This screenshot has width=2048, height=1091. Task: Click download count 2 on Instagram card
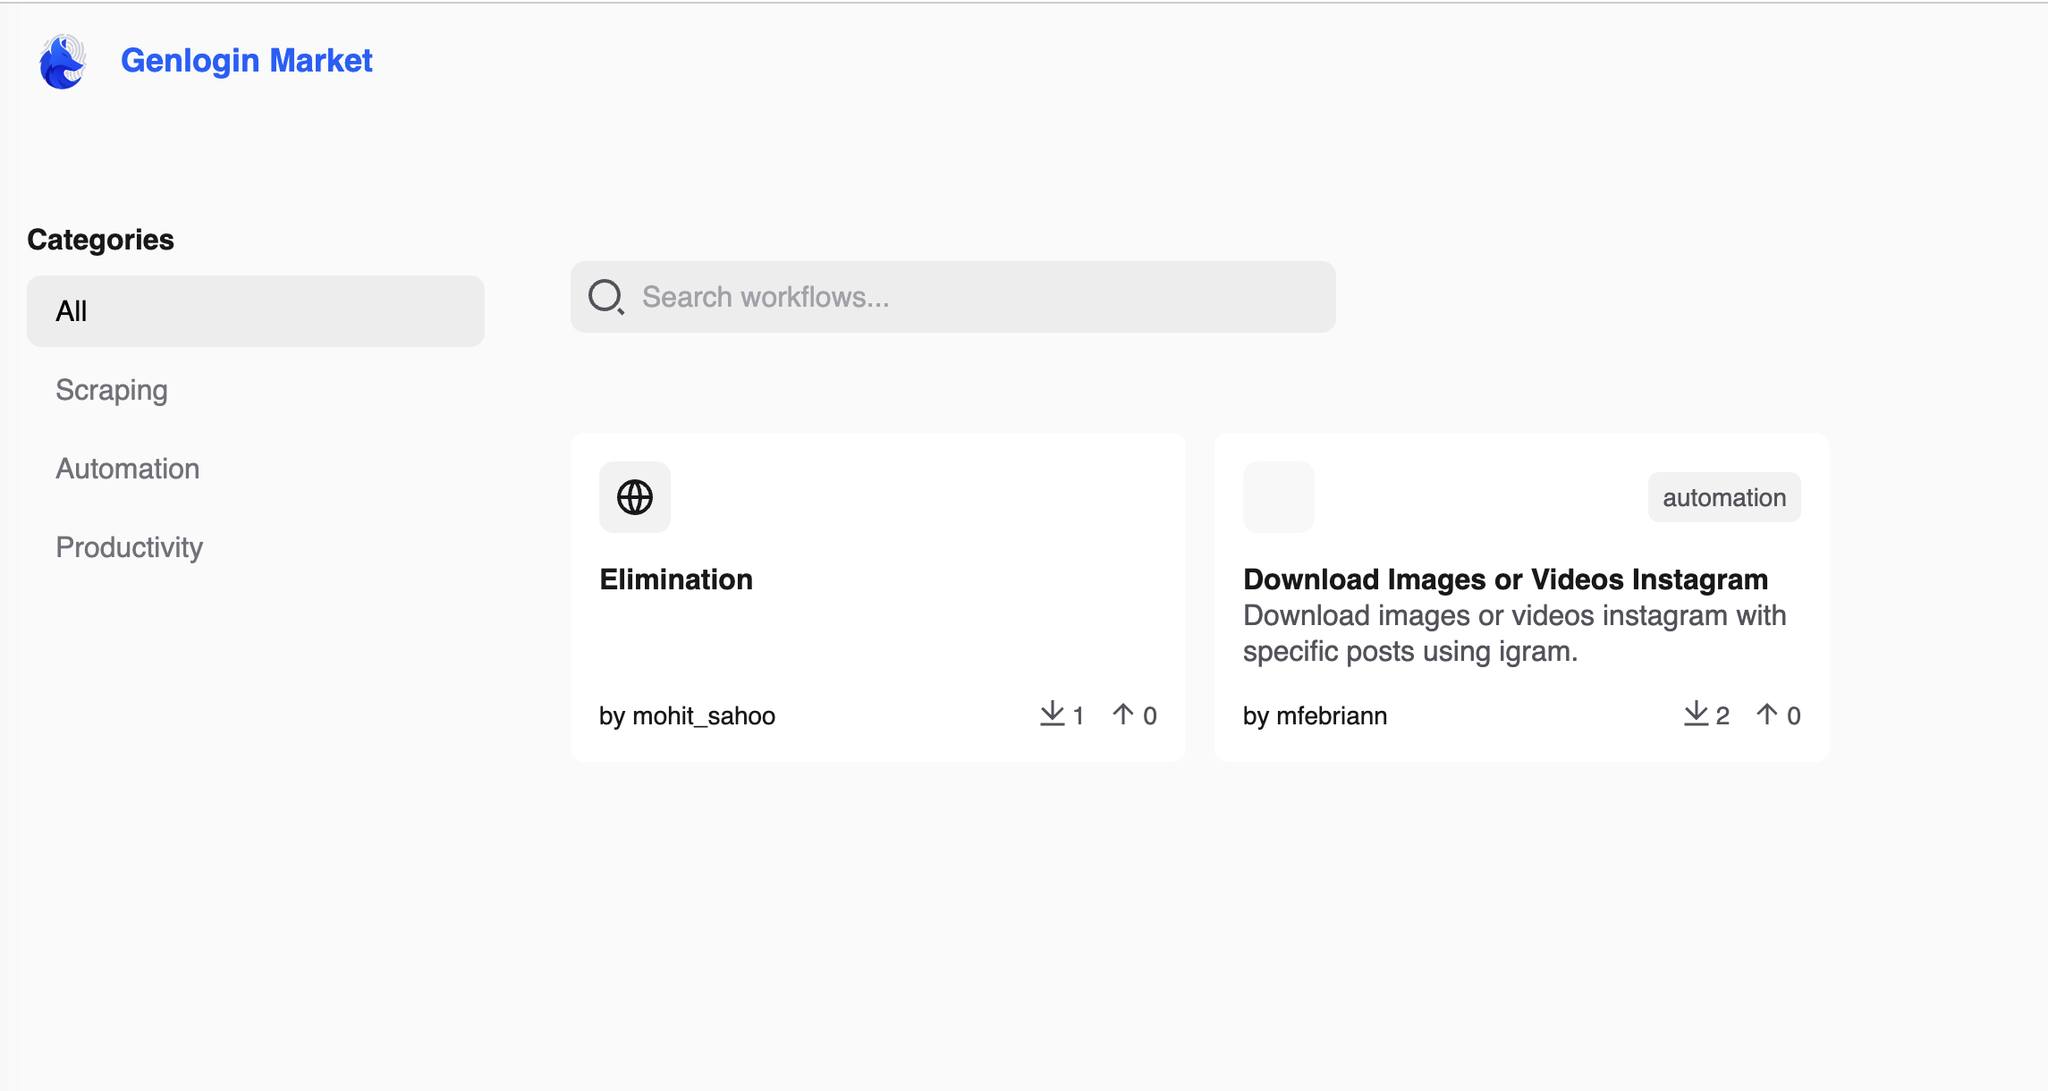[x=1722, y=716]
